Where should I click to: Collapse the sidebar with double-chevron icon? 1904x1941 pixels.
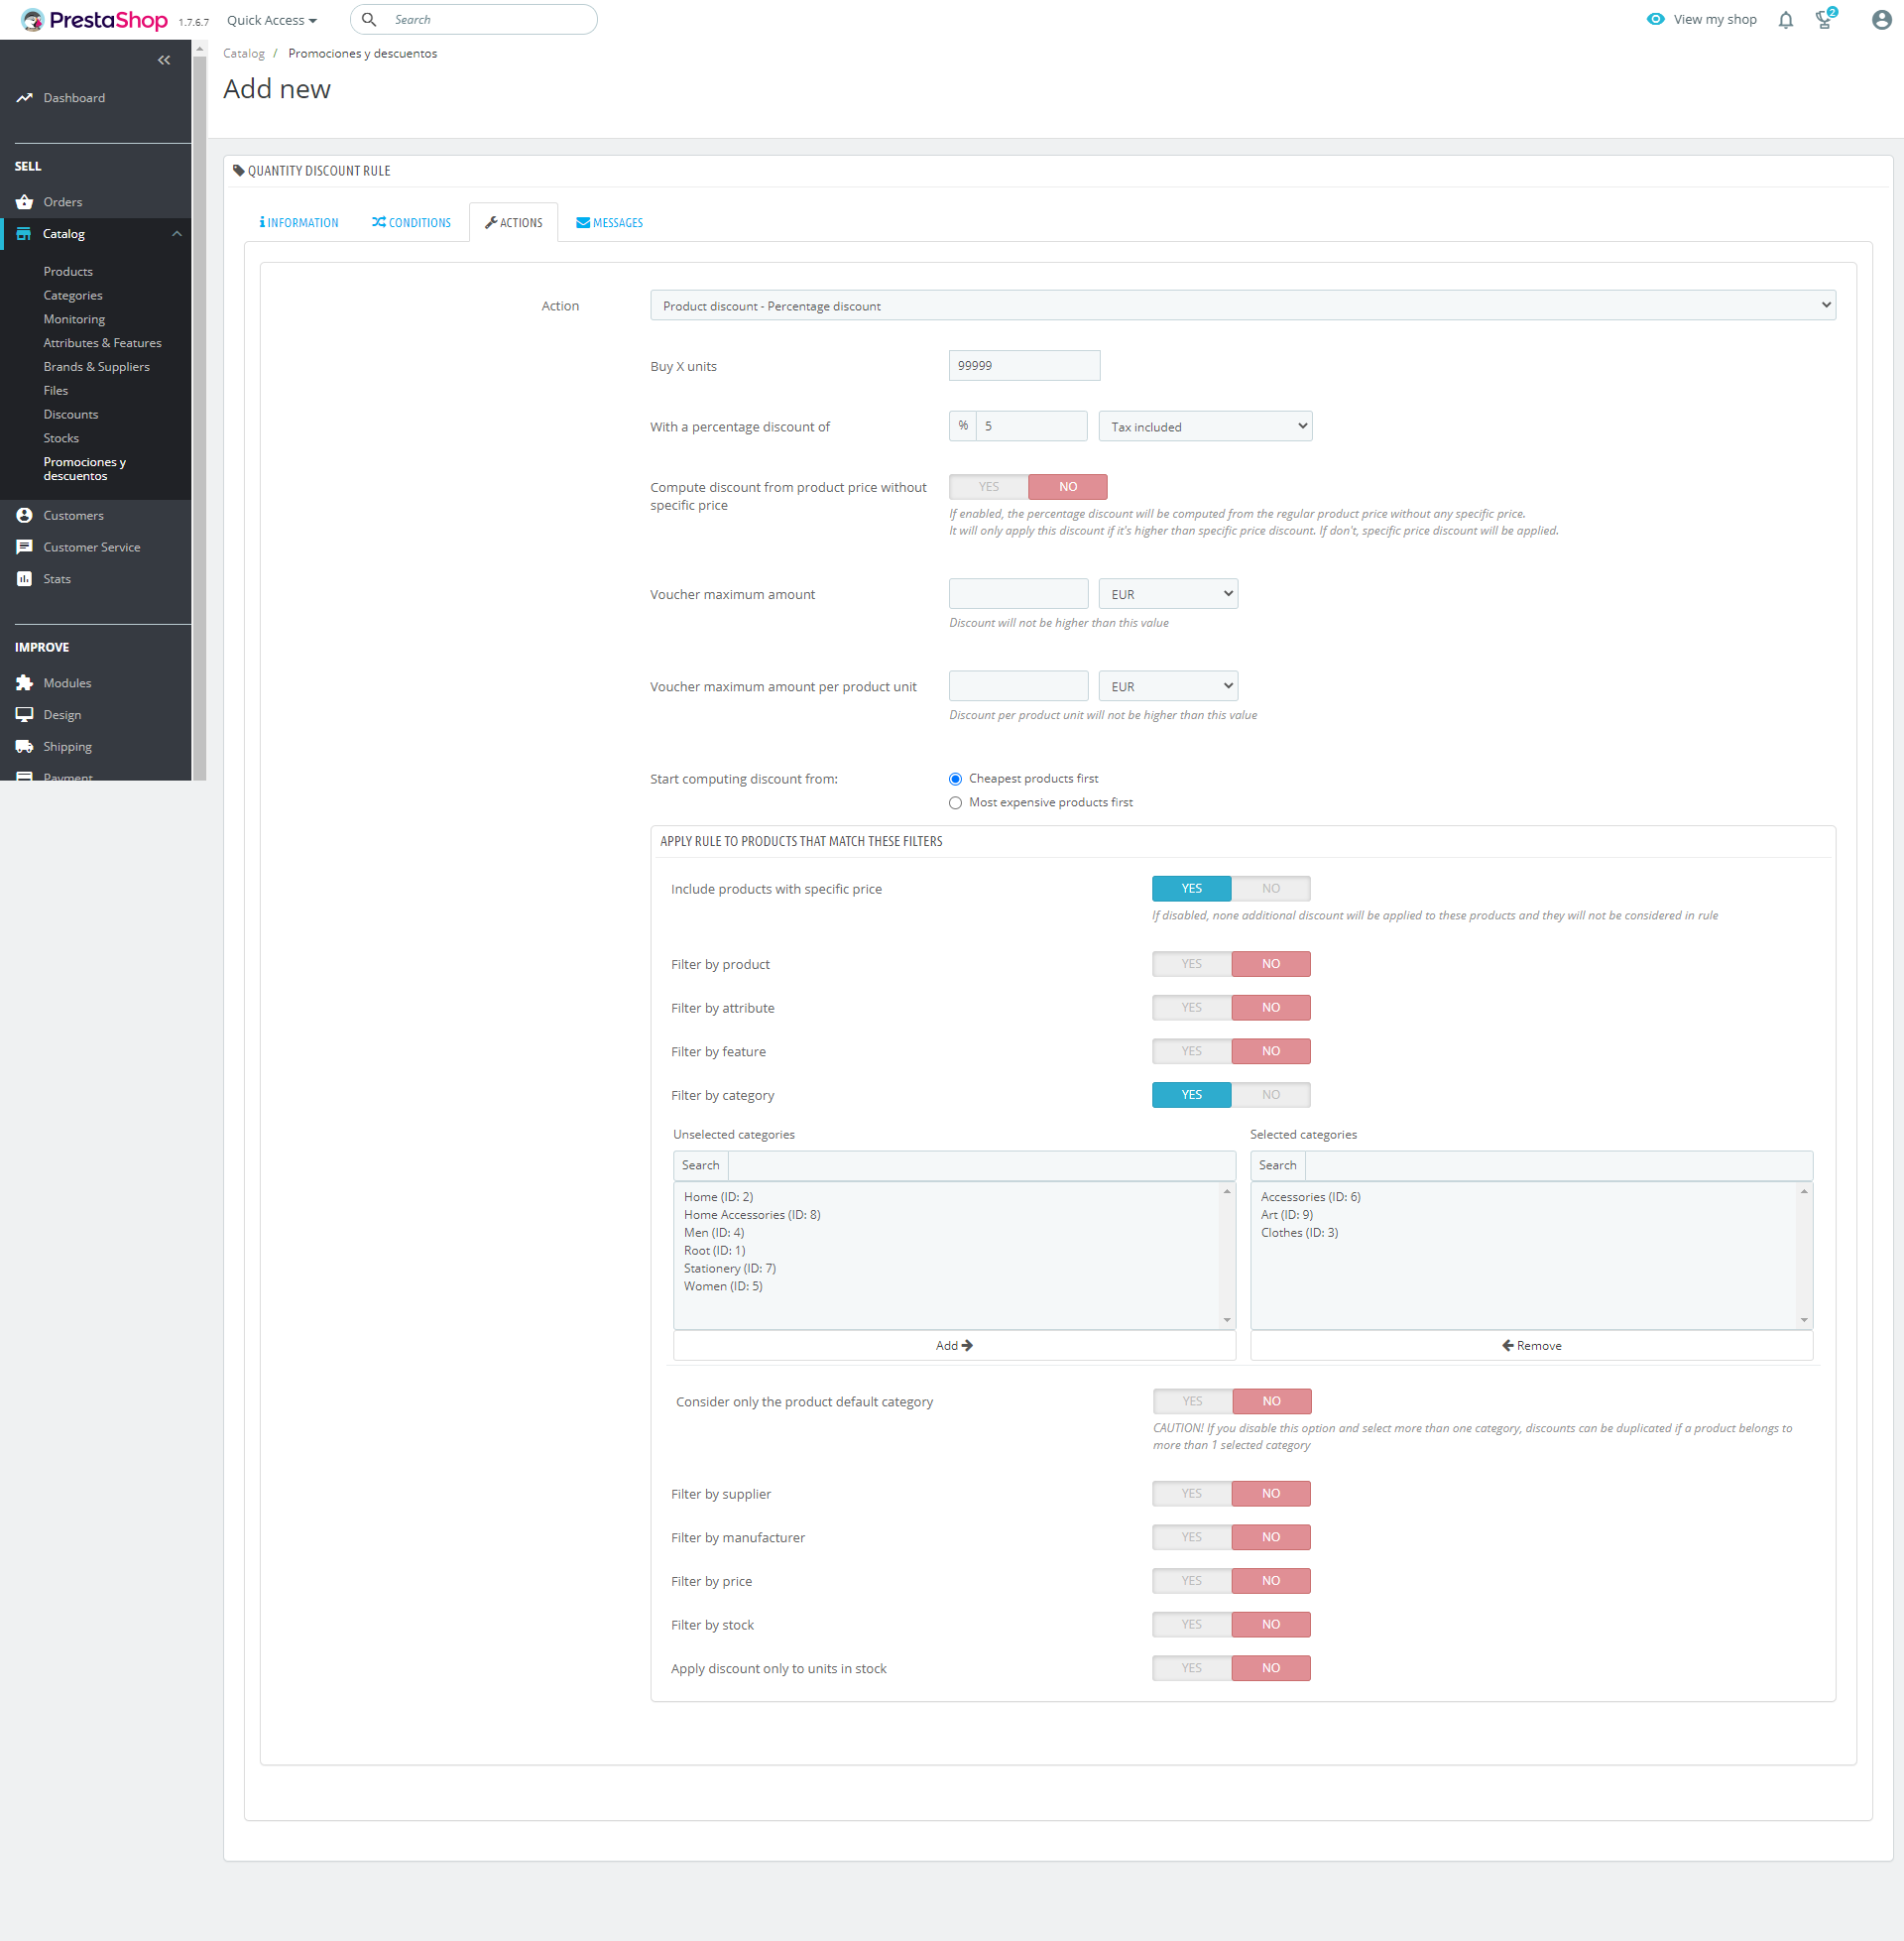click(x=164, y=60)
